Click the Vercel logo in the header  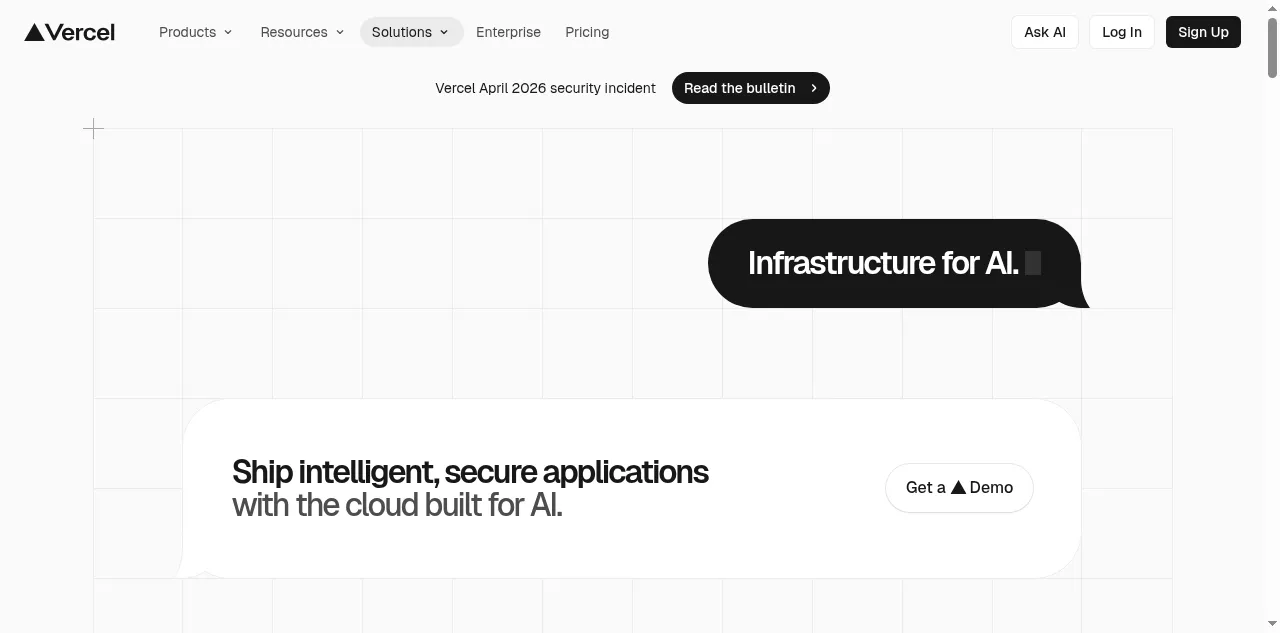[x=70, y=32]
